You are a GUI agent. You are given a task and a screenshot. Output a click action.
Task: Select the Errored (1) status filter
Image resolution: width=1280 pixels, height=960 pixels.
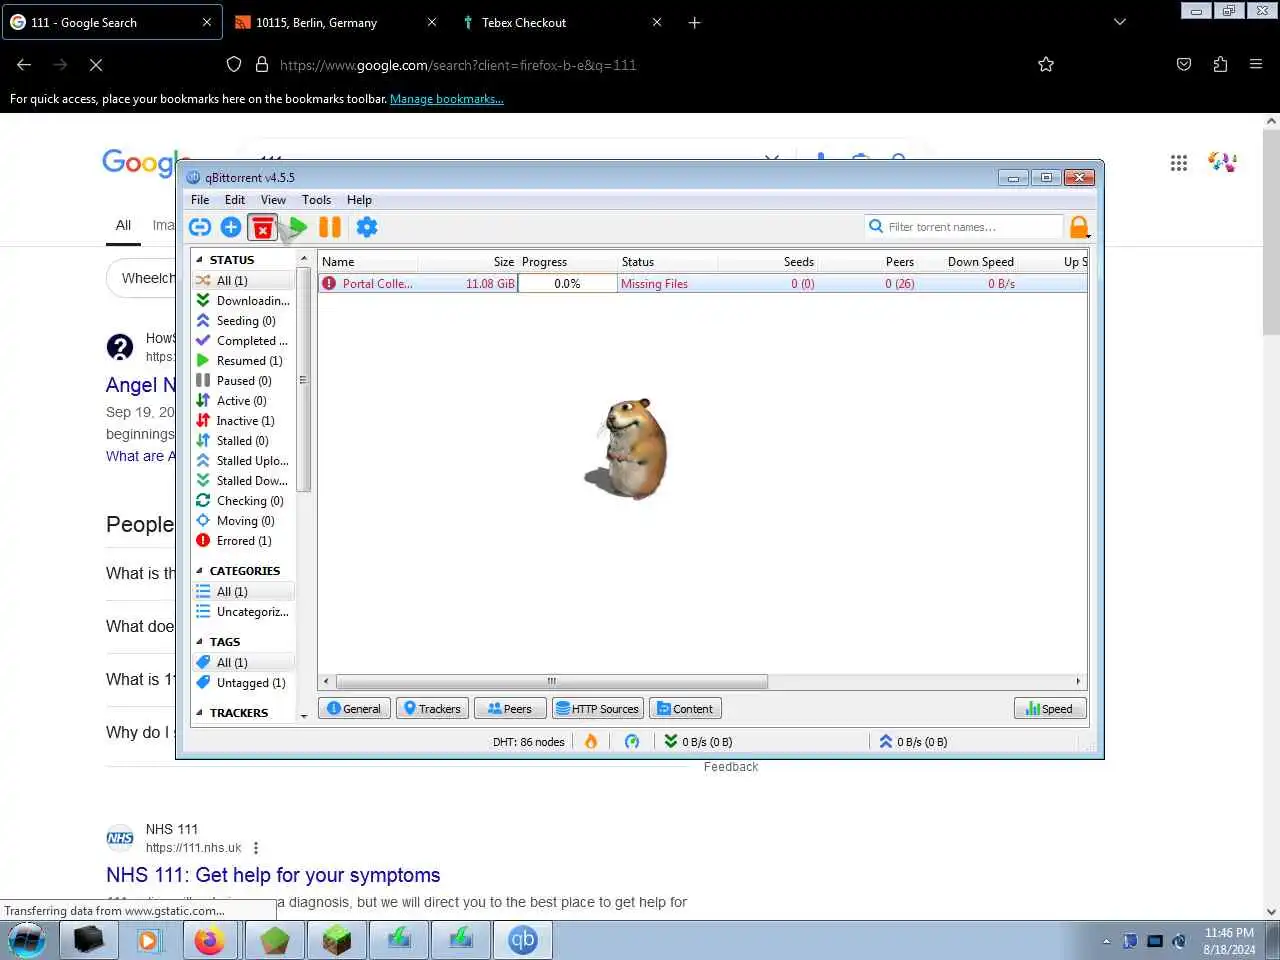[x=244, y=541]
